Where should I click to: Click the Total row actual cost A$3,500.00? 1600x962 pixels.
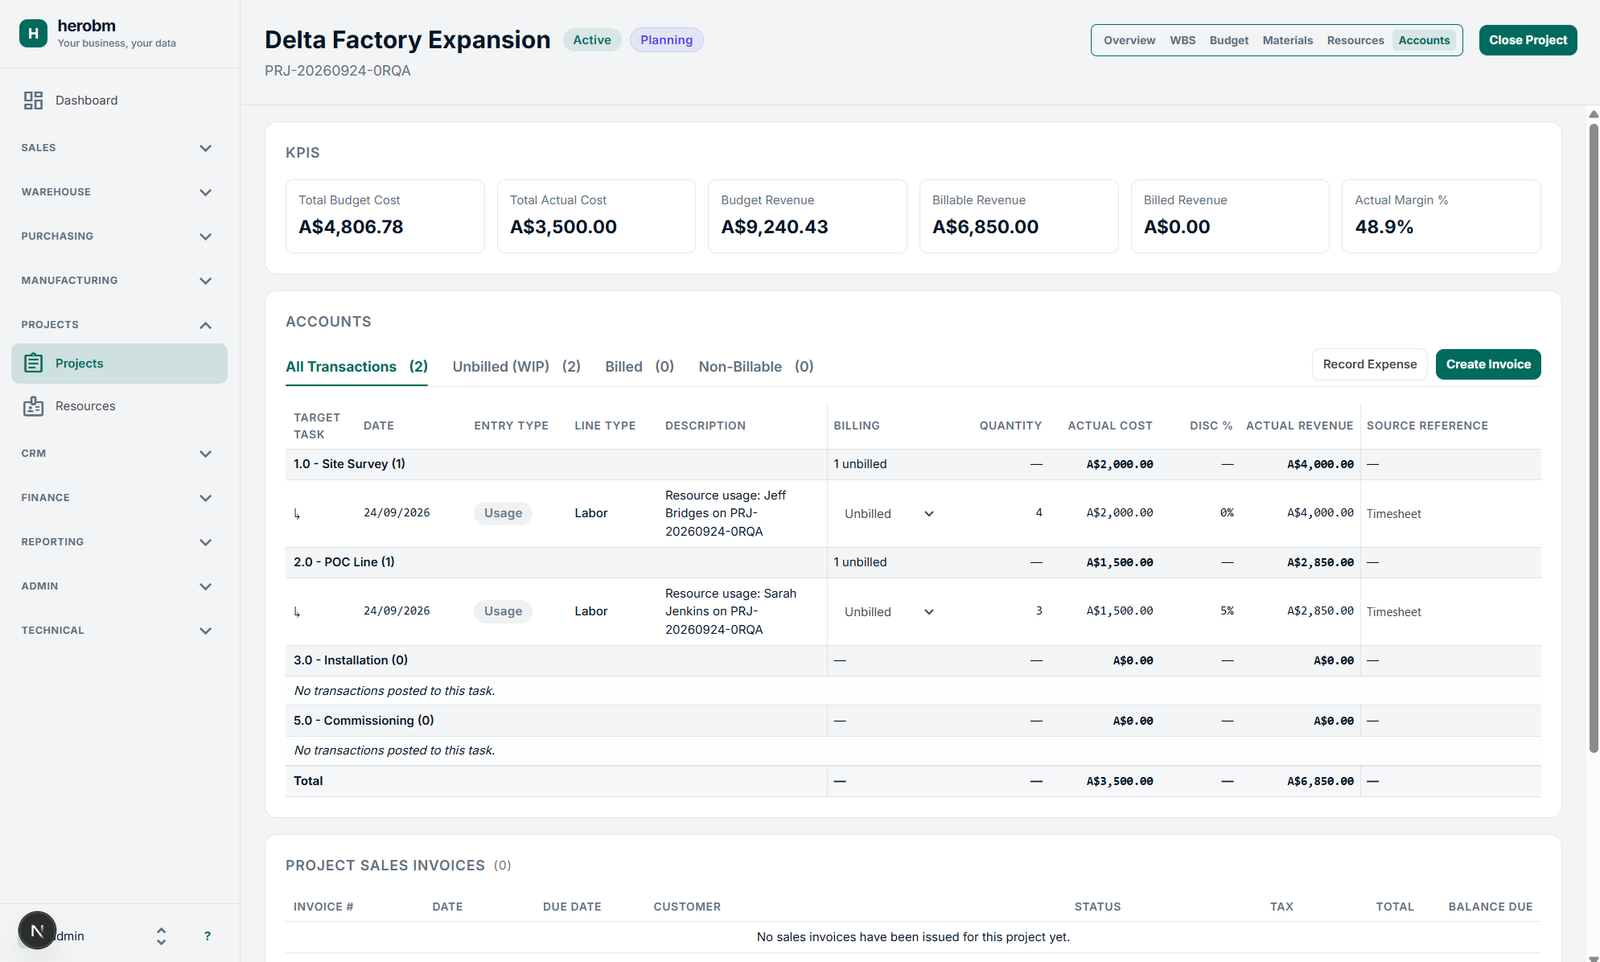click(x=1120, y=782)
